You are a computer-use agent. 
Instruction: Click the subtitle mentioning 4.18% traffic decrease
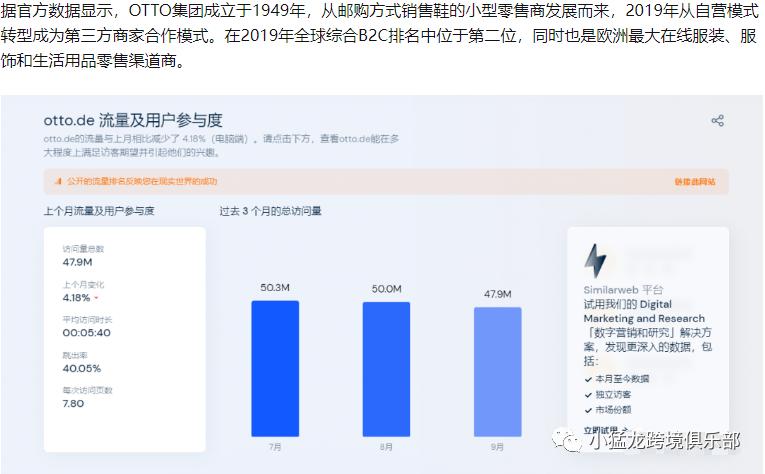(221, 145)
